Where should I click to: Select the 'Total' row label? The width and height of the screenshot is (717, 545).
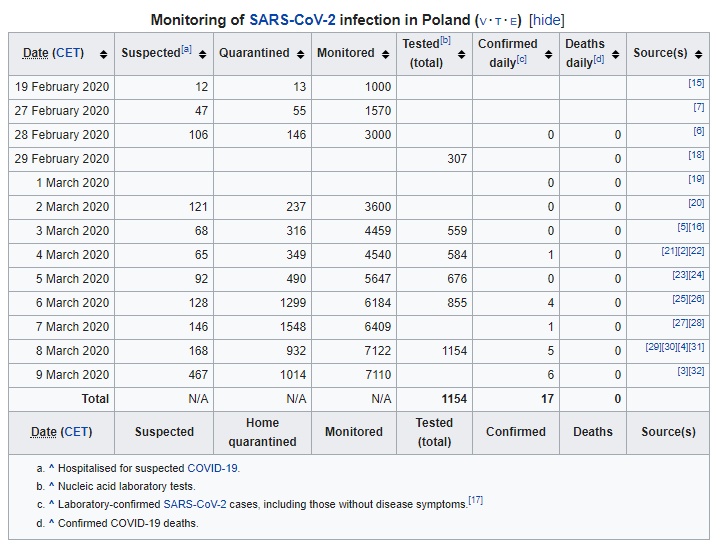coord(95,399)
